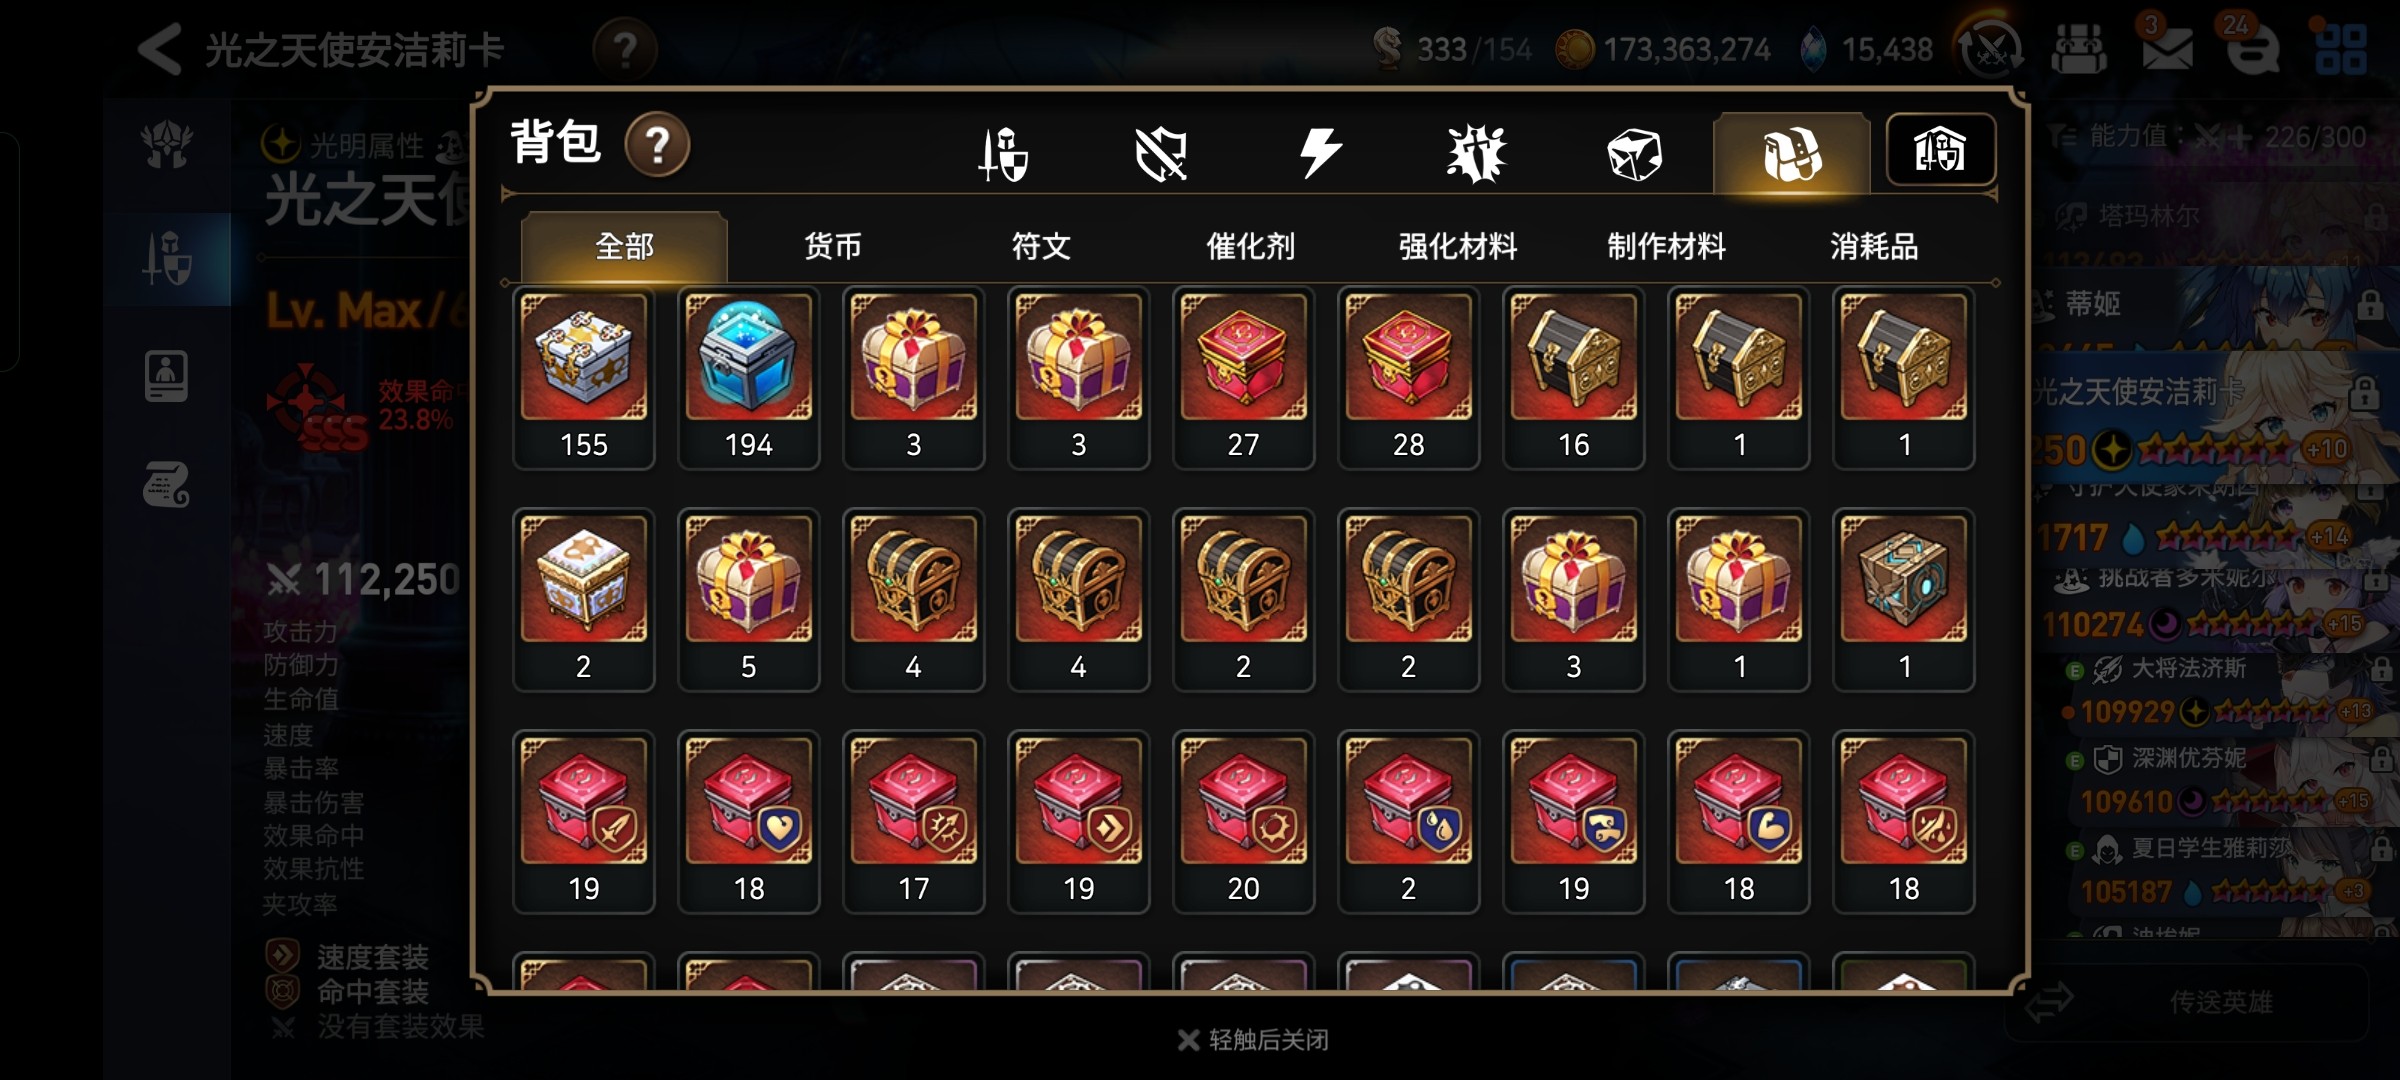Select the backpack items category icon
Image resolution: width=2400 pixels, height=1080 pixels.
1791,153
